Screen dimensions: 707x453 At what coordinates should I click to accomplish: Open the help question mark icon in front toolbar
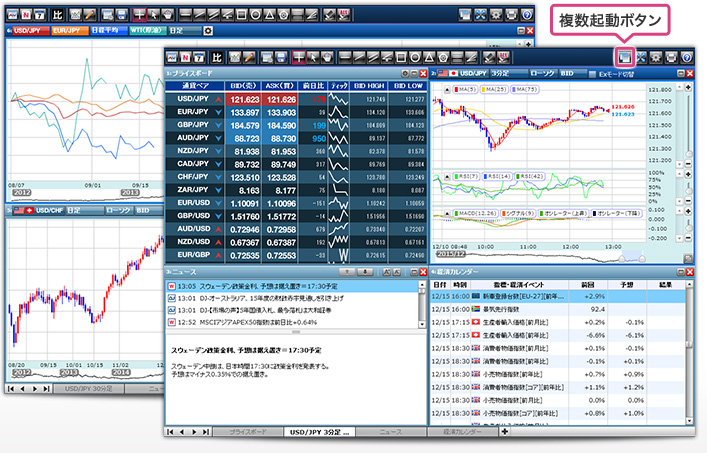click(x=687, y=57)
